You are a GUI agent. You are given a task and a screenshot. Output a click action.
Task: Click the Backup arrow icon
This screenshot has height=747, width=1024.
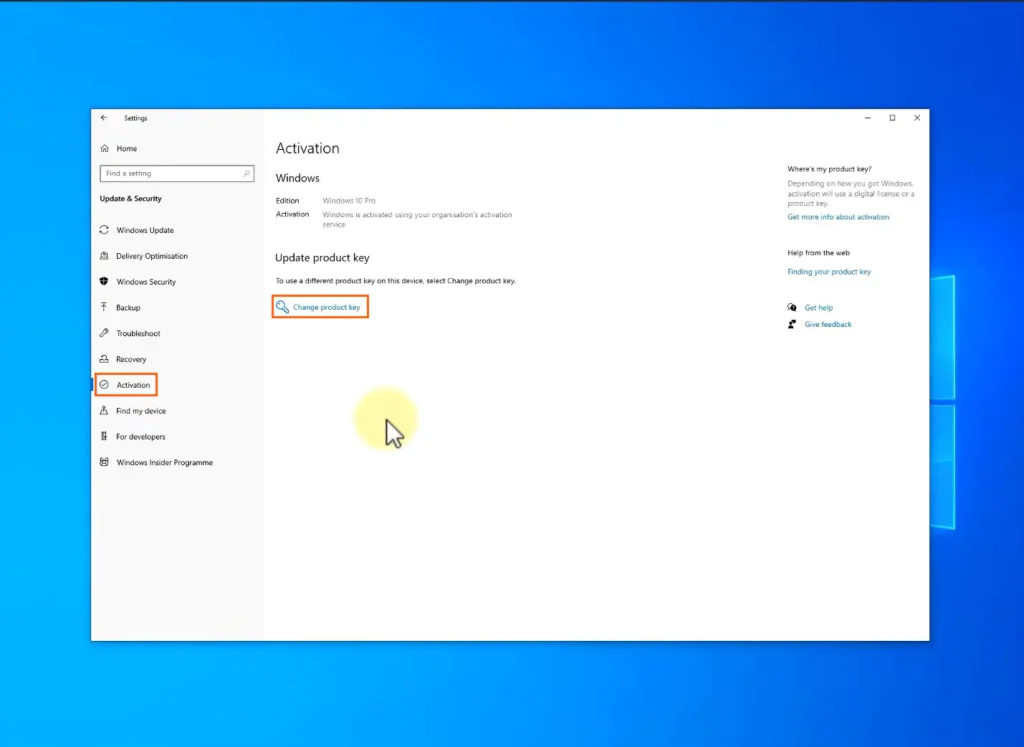coord(104,308)
